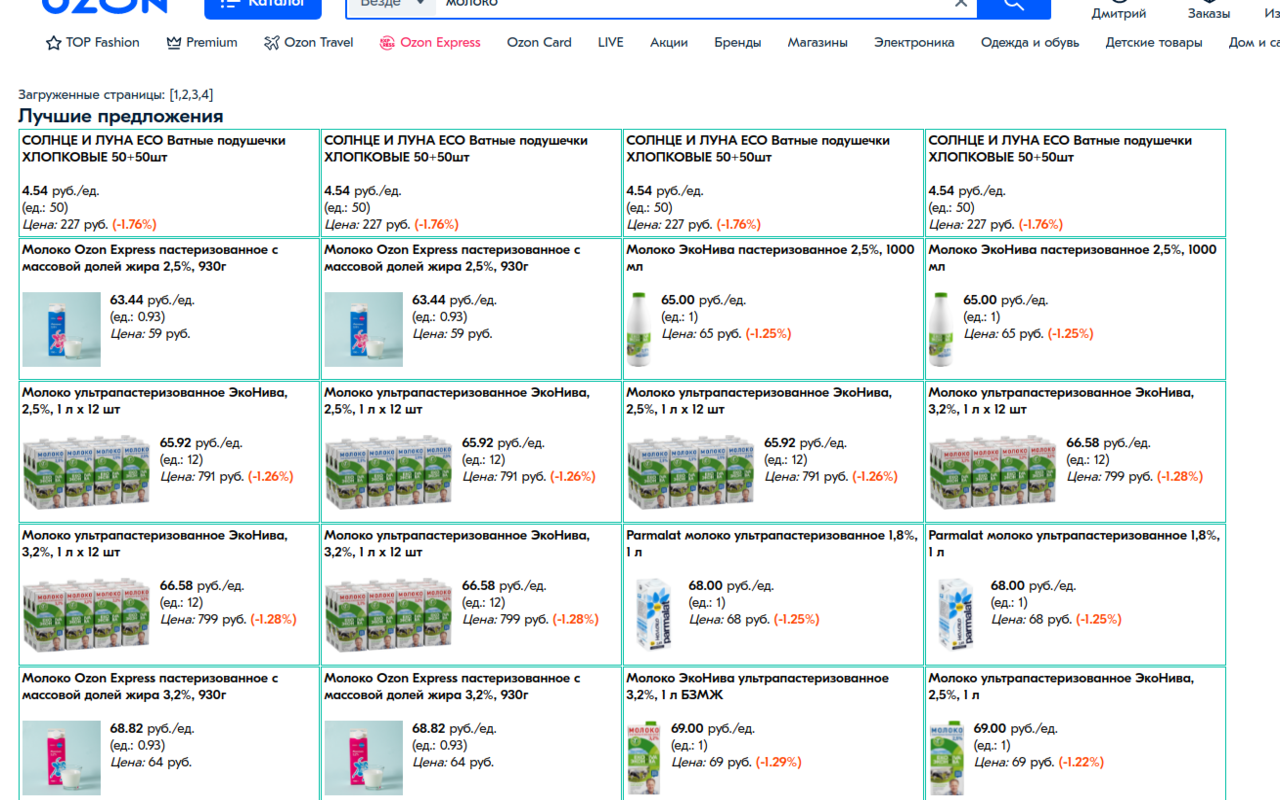Image resolution: width=1280 pixels, height=800 pixels.
Task: Open Ozon Travel airplane link
Action: coord(309,42)
